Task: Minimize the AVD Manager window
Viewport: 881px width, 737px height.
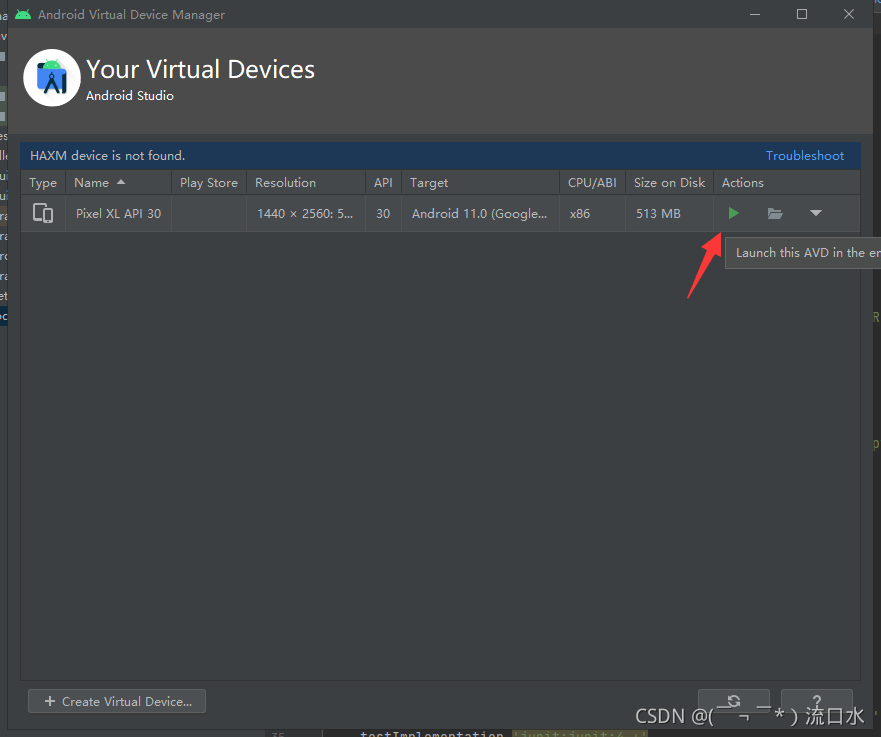Action: pyautogui.click(x=755, y=14)
